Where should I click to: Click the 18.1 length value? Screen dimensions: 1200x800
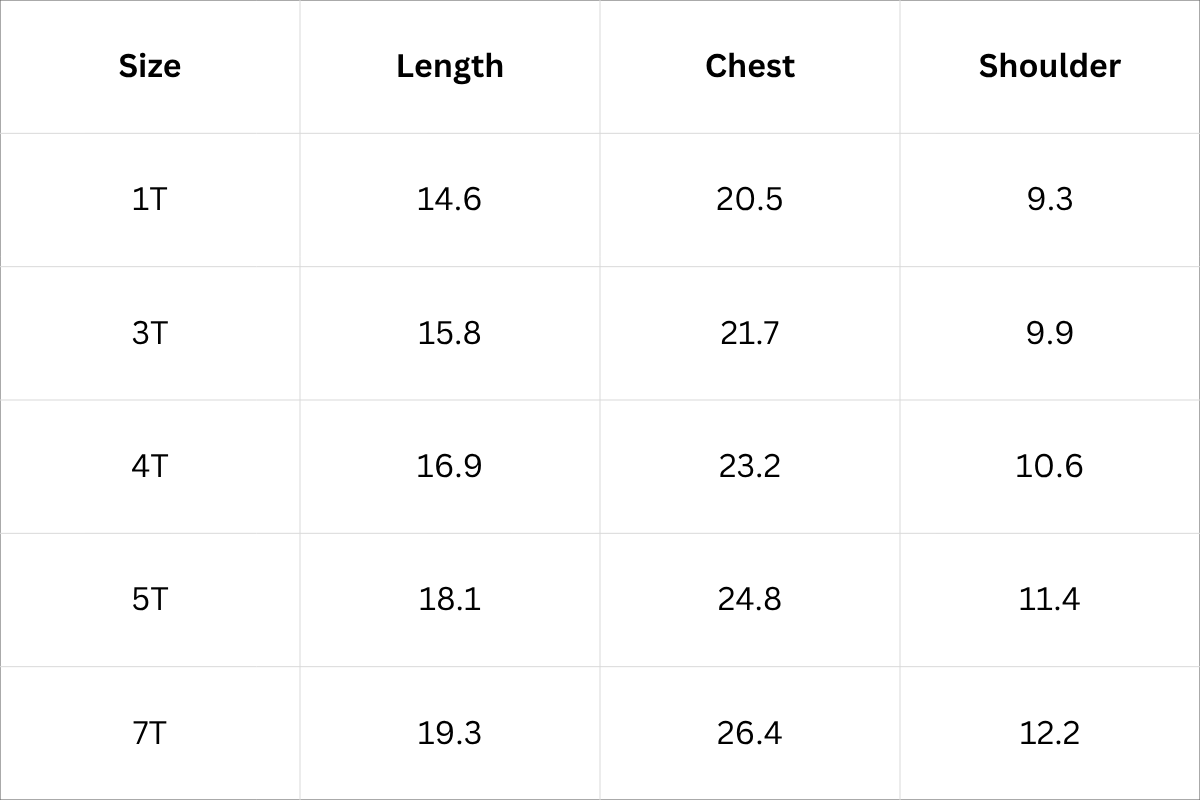point(449,599)
